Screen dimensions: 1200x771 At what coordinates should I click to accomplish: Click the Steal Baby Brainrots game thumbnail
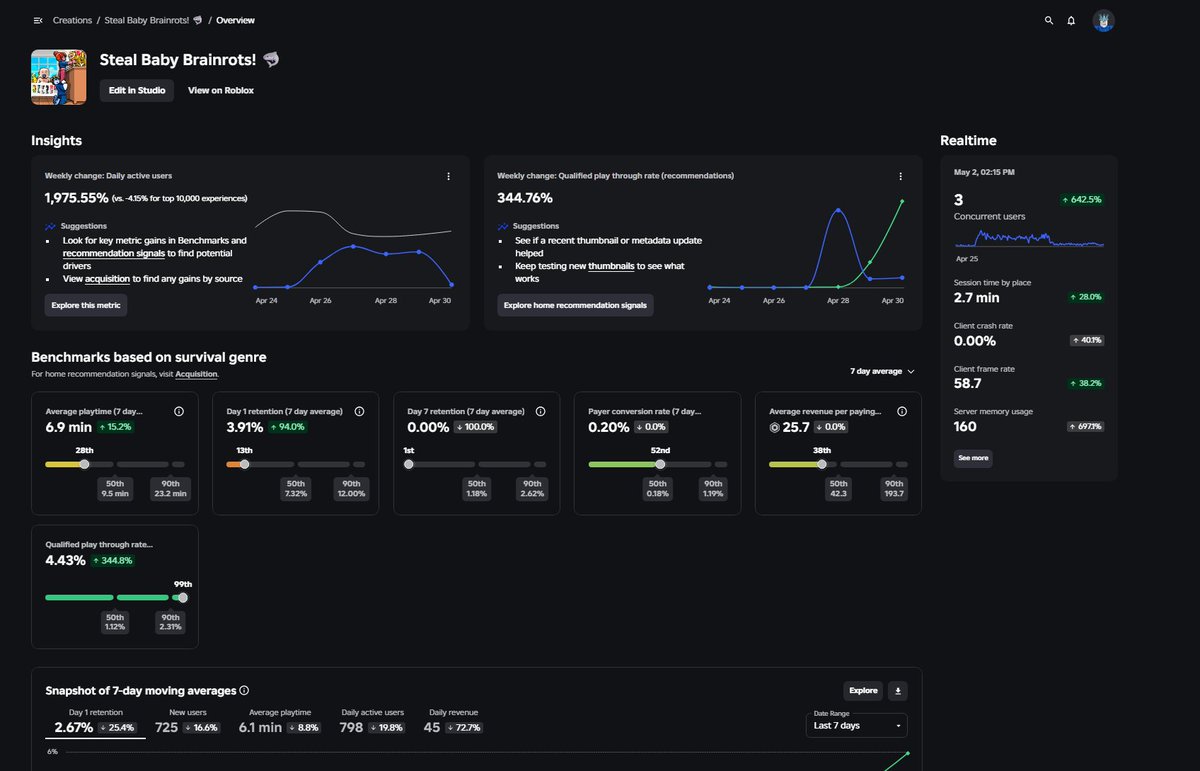[58, 77]
